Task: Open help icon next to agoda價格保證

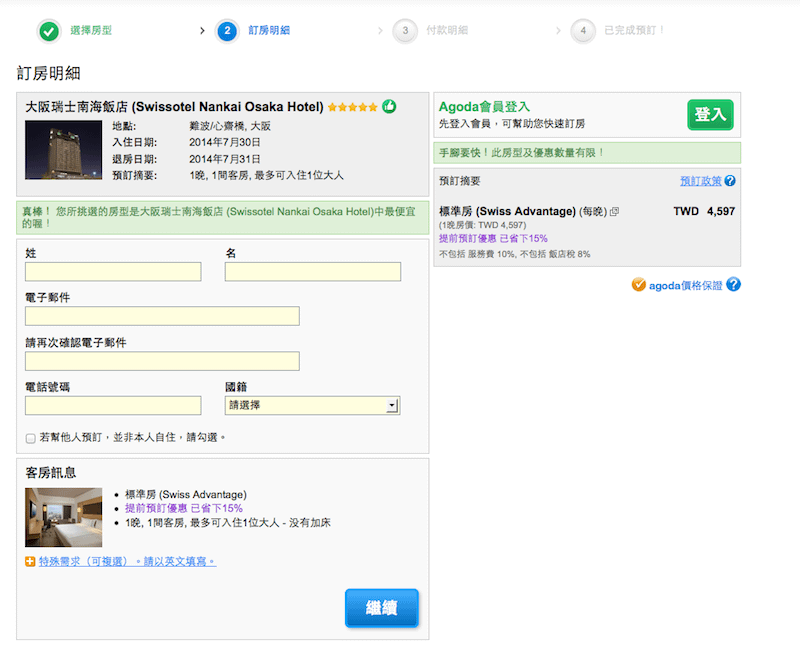Action: tap(733, 285)
